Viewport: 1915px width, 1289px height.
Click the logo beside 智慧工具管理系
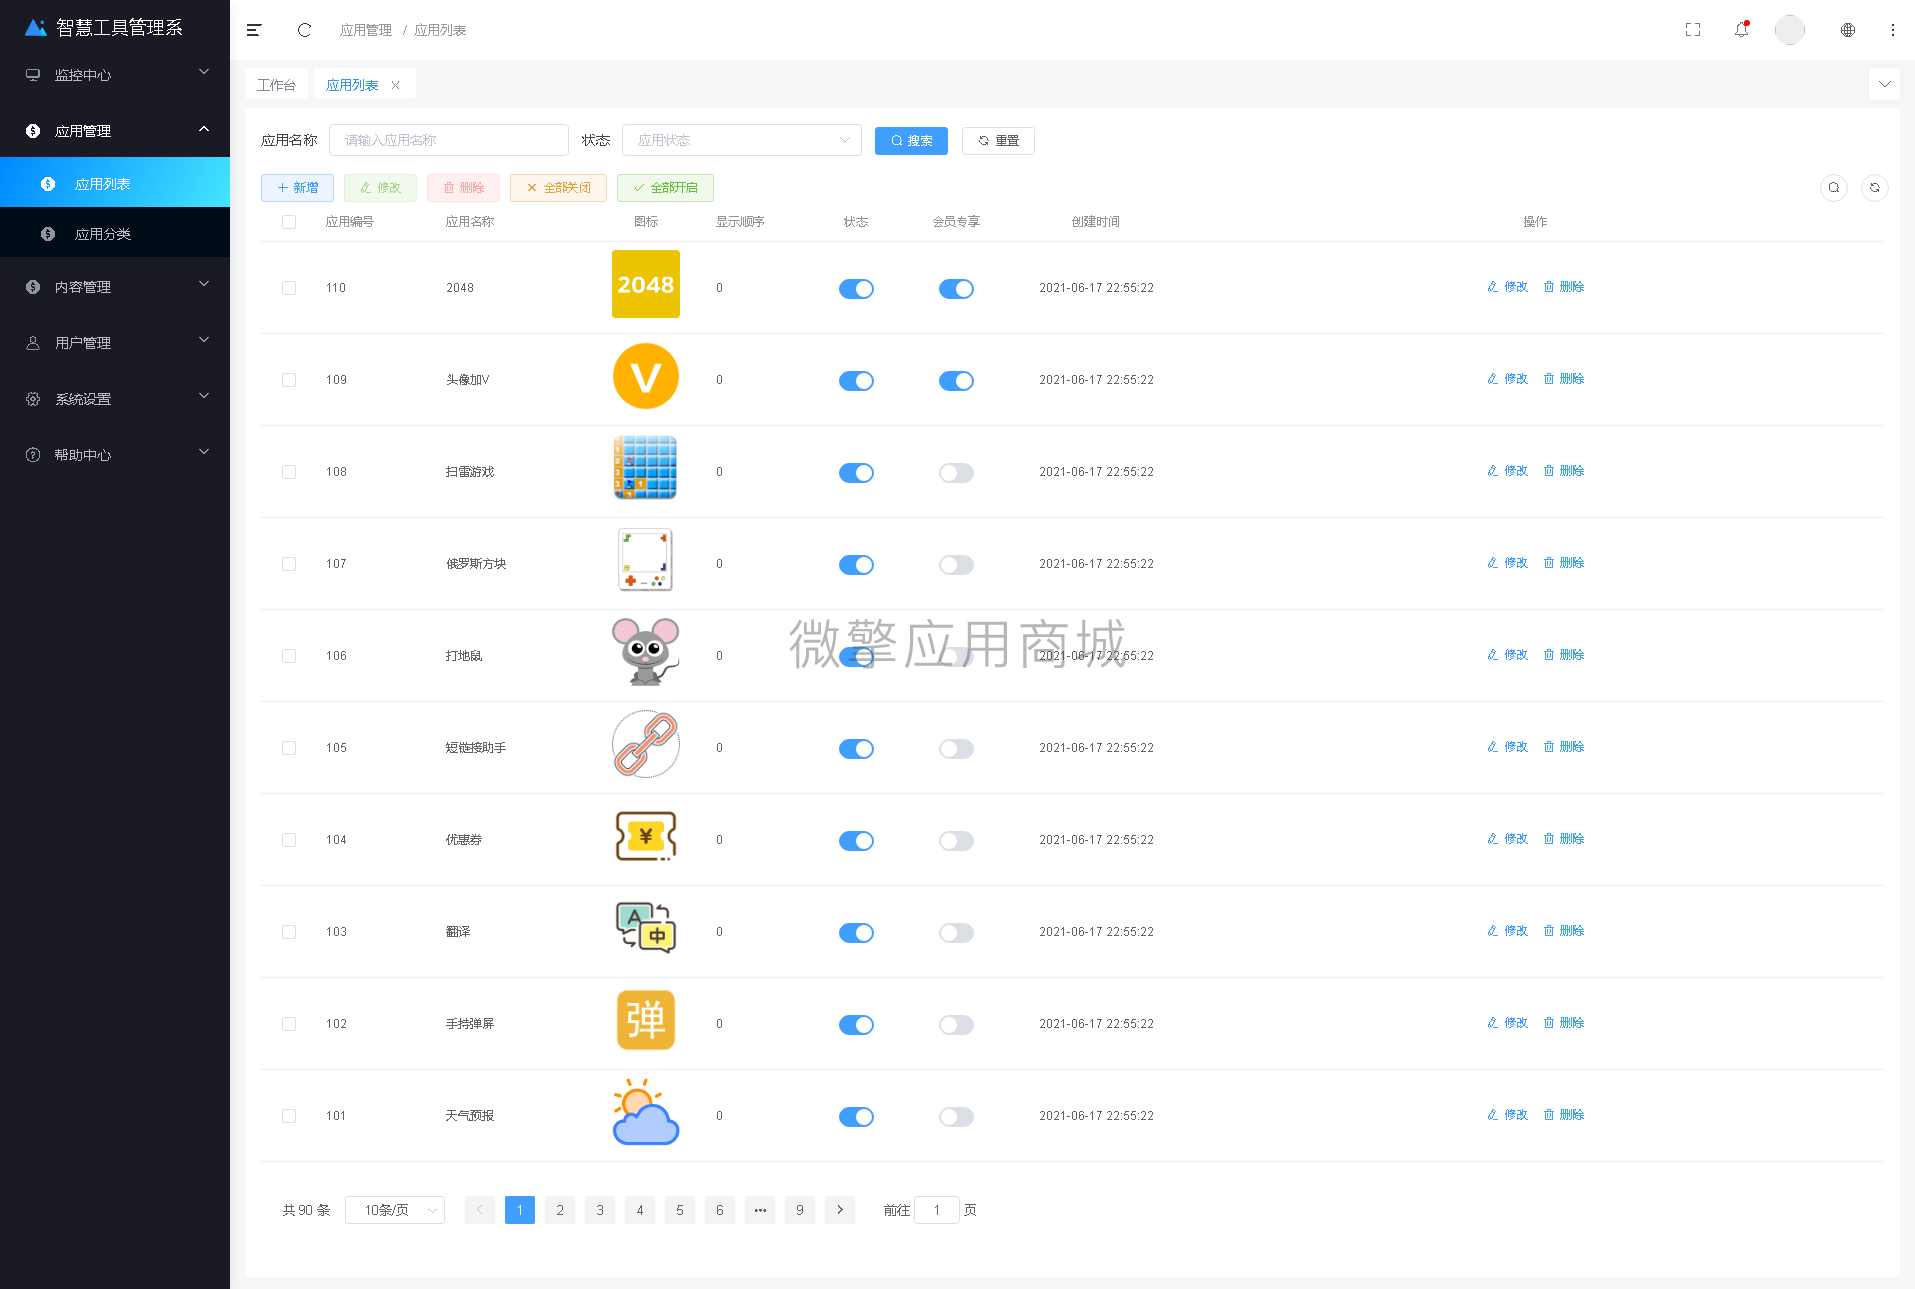[36, 27]
